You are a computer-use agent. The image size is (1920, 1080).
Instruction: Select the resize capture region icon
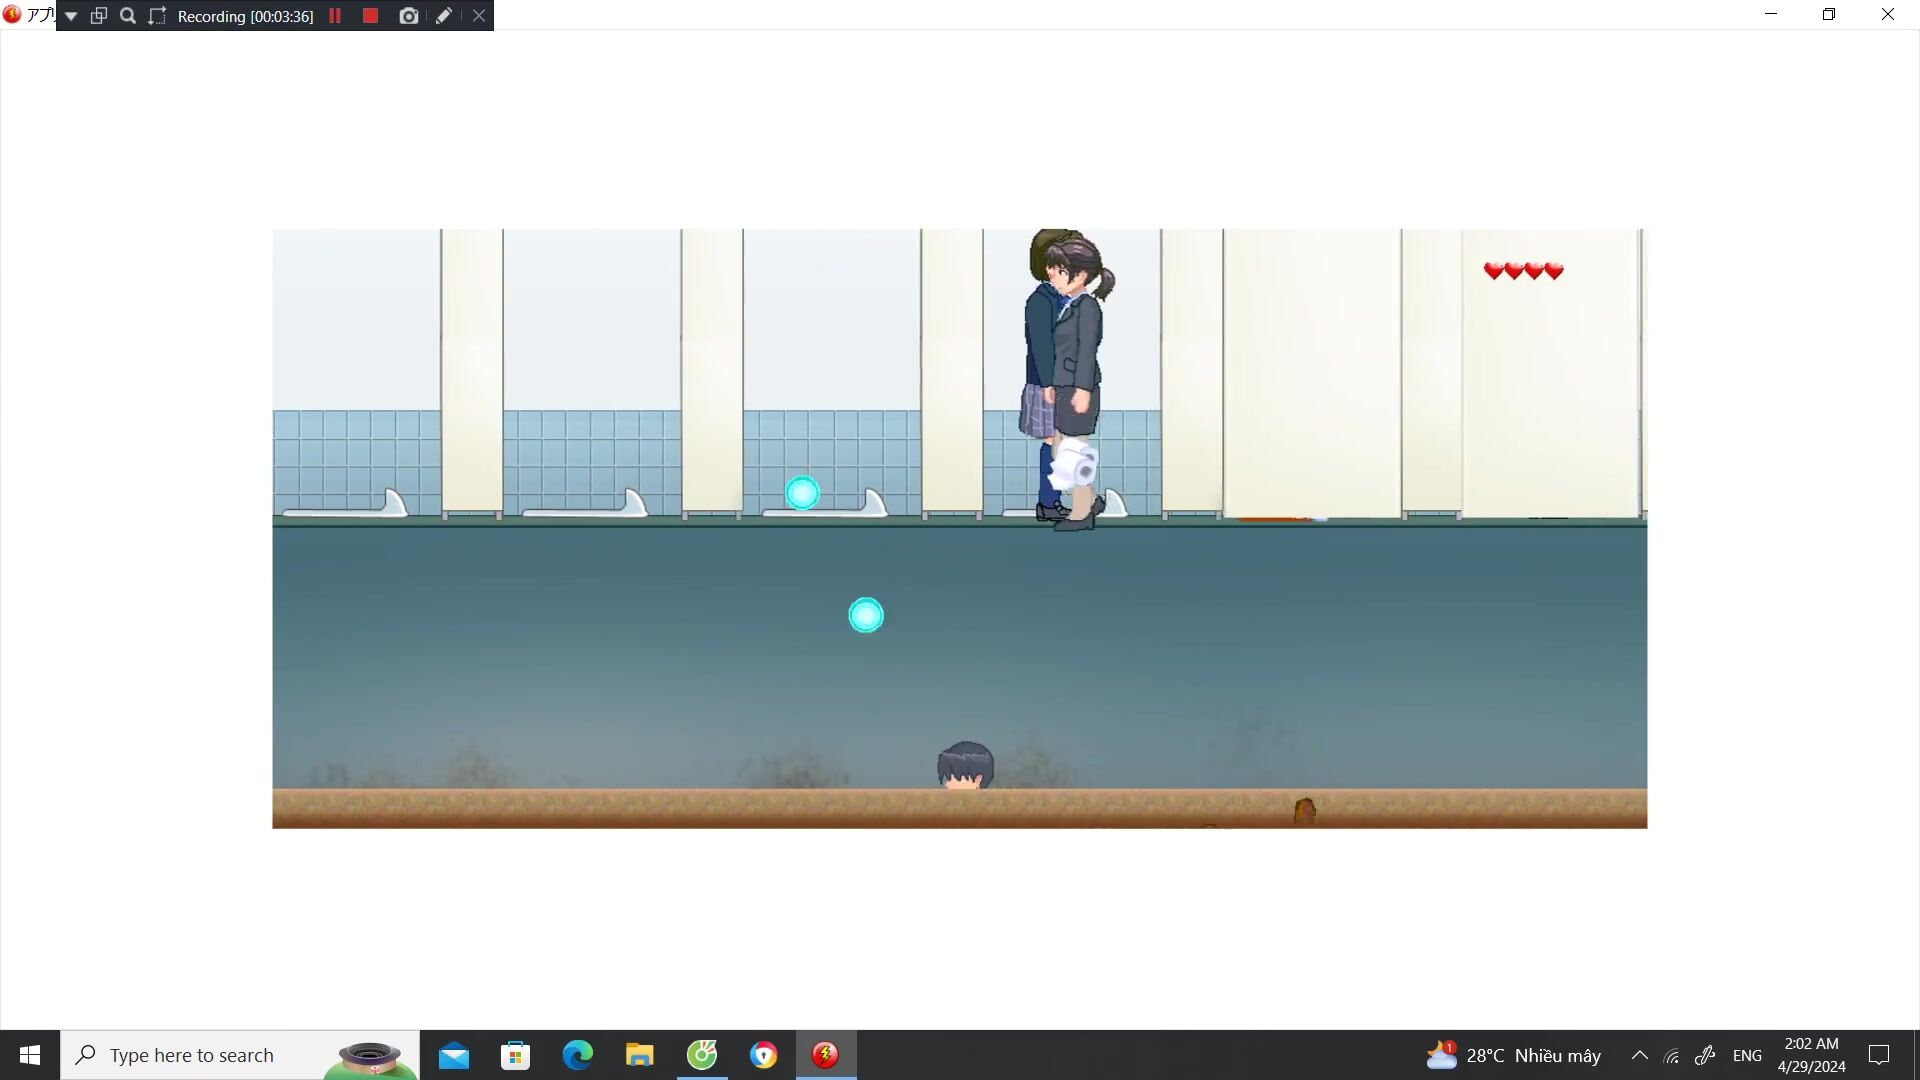pos(157,16)
